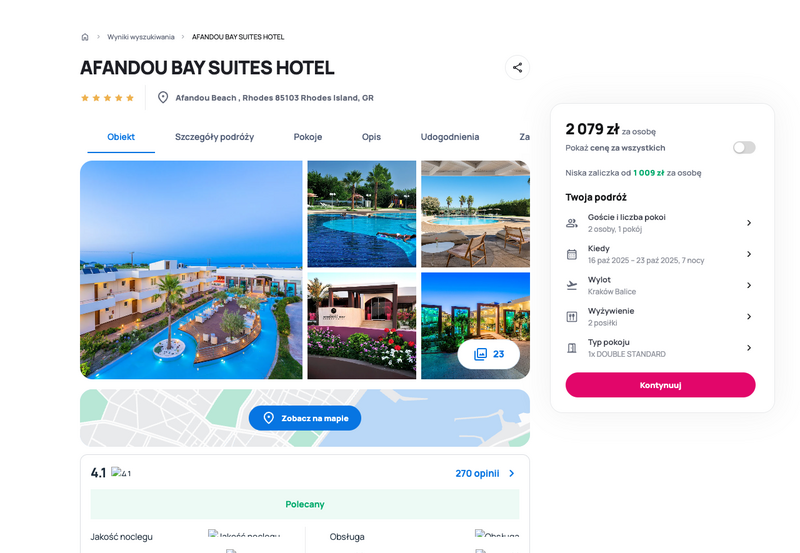The width and height of the screenshot is (800, 553).
Task: Click 'Zobacz na mapie' button
Action: coord(305,418)
